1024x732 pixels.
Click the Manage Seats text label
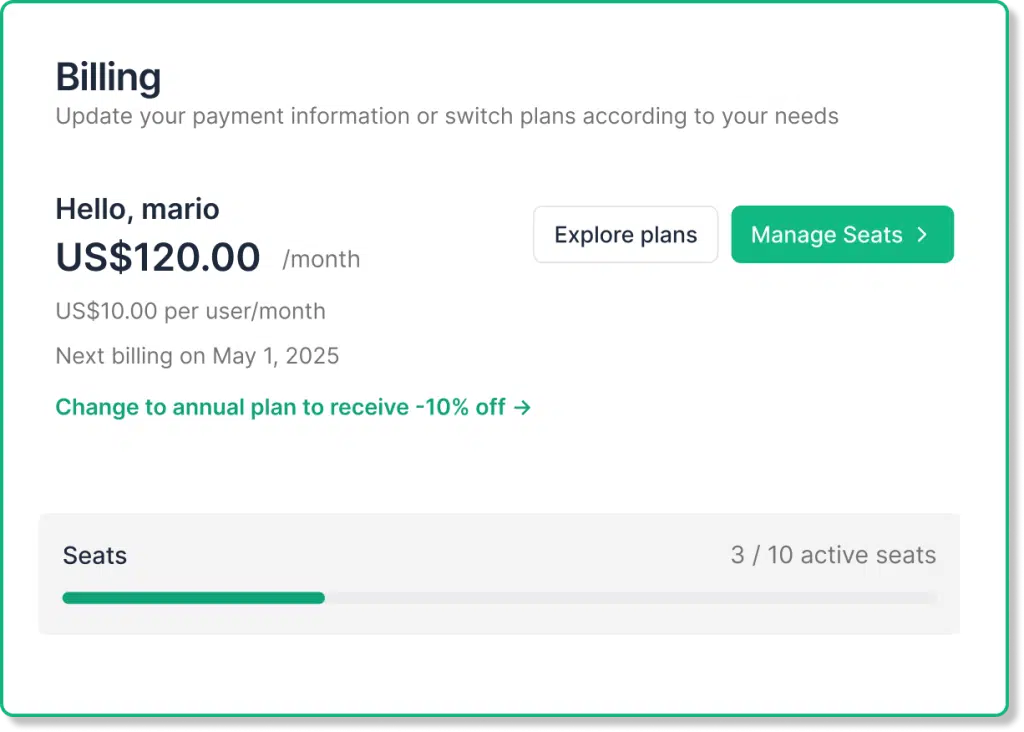[x=826, y=234]
